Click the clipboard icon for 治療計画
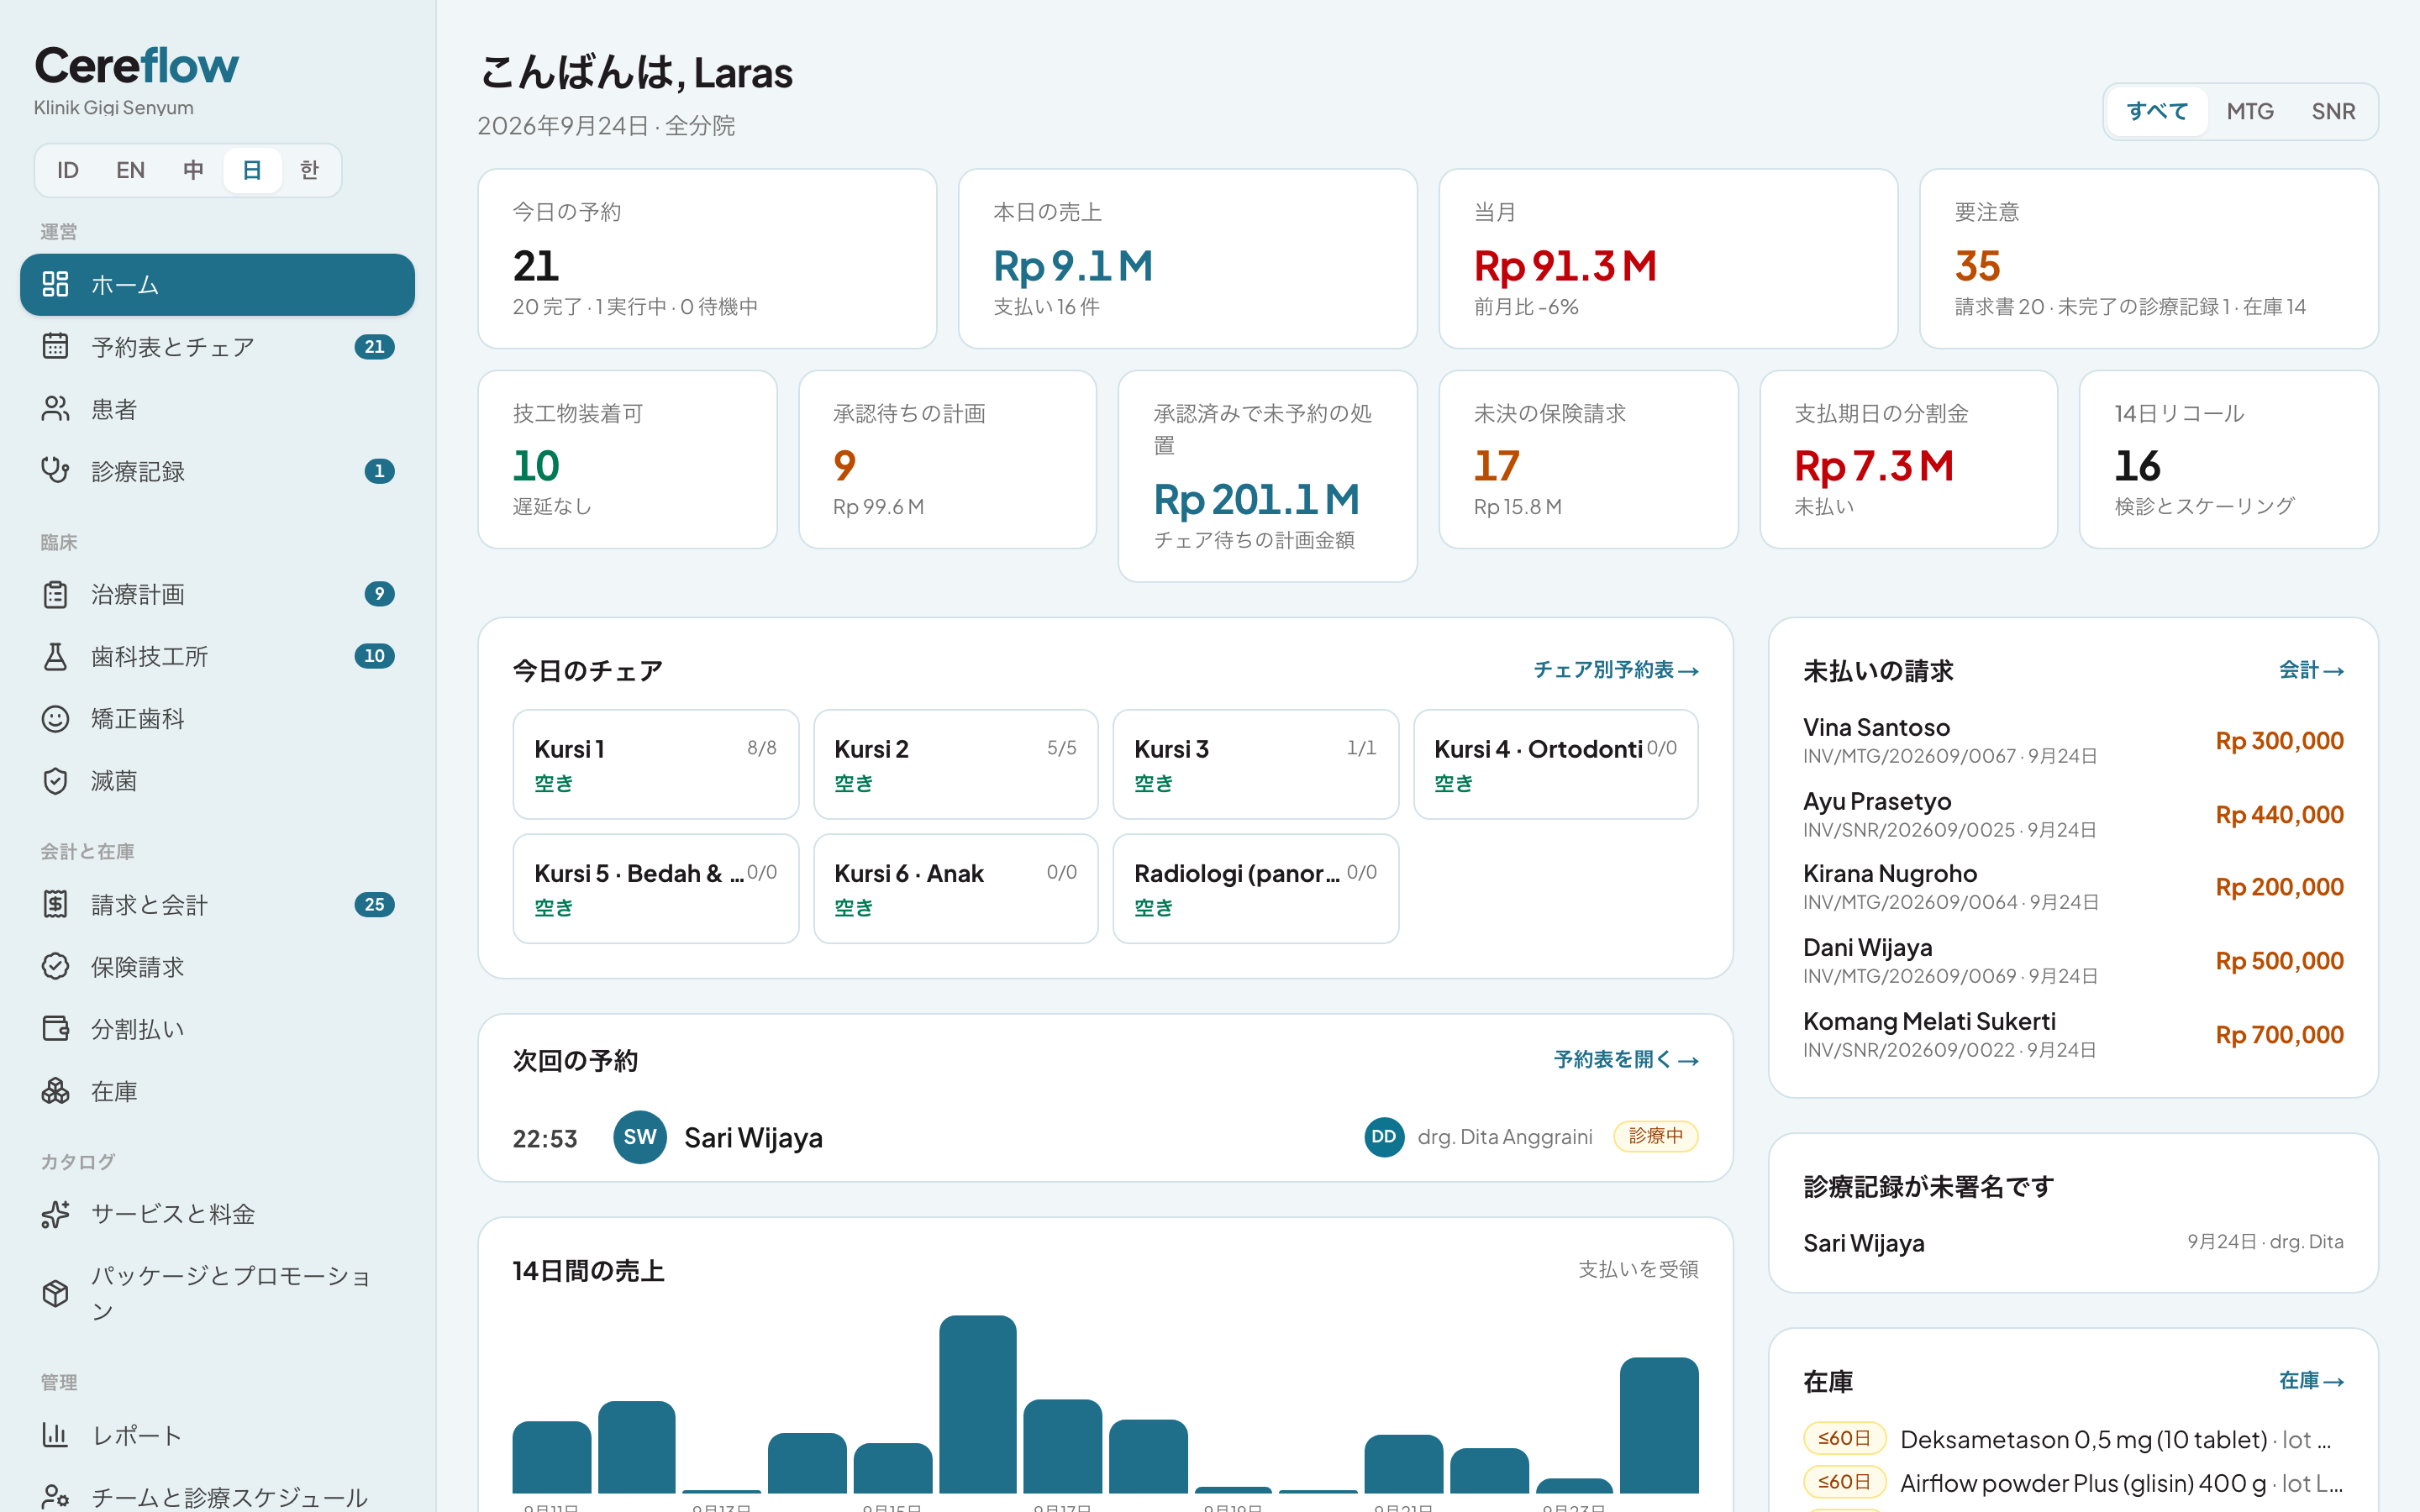The width and height of the screenshot is (2420, 1512). [x=55, y=595]
